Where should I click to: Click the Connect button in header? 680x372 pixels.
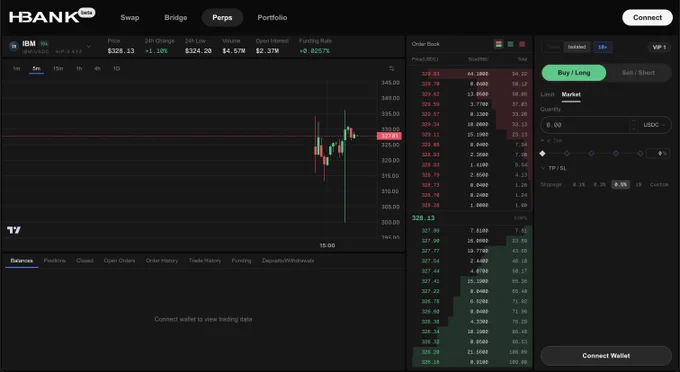tap(647, 18)
